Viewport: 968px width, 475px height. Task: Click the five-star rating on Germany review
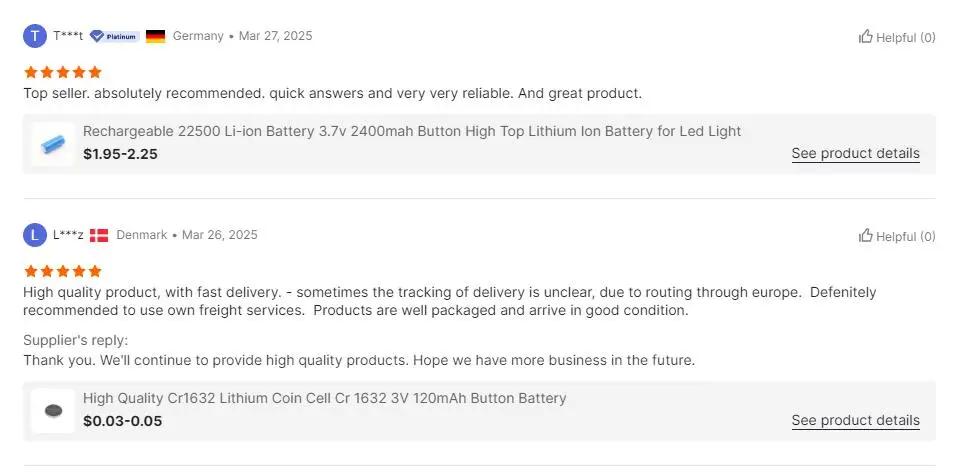(63, 72)
